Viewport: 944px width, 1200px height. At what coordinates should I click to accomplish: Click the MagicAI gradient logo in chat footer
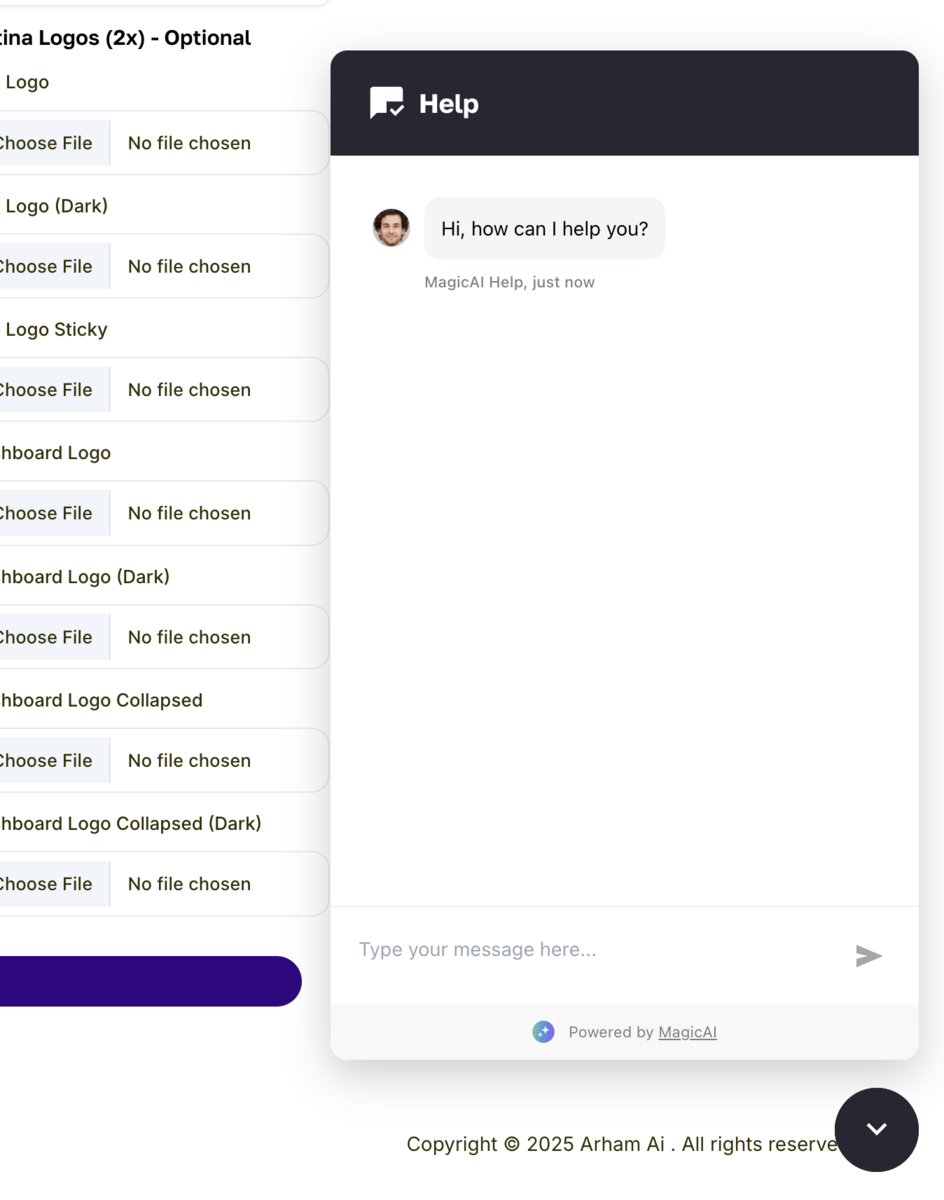pyautogui.click(x=543, y=1032)
